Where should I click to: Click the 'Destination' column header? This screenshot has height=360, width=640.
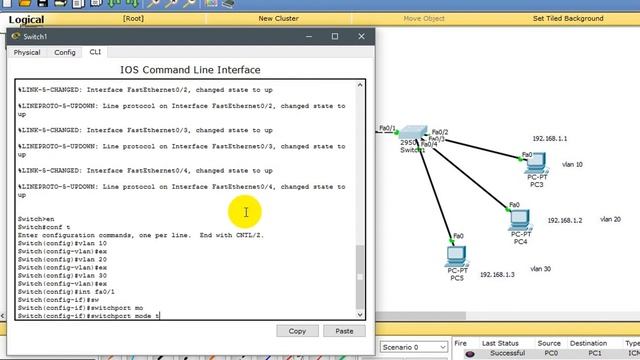point(588,343)
